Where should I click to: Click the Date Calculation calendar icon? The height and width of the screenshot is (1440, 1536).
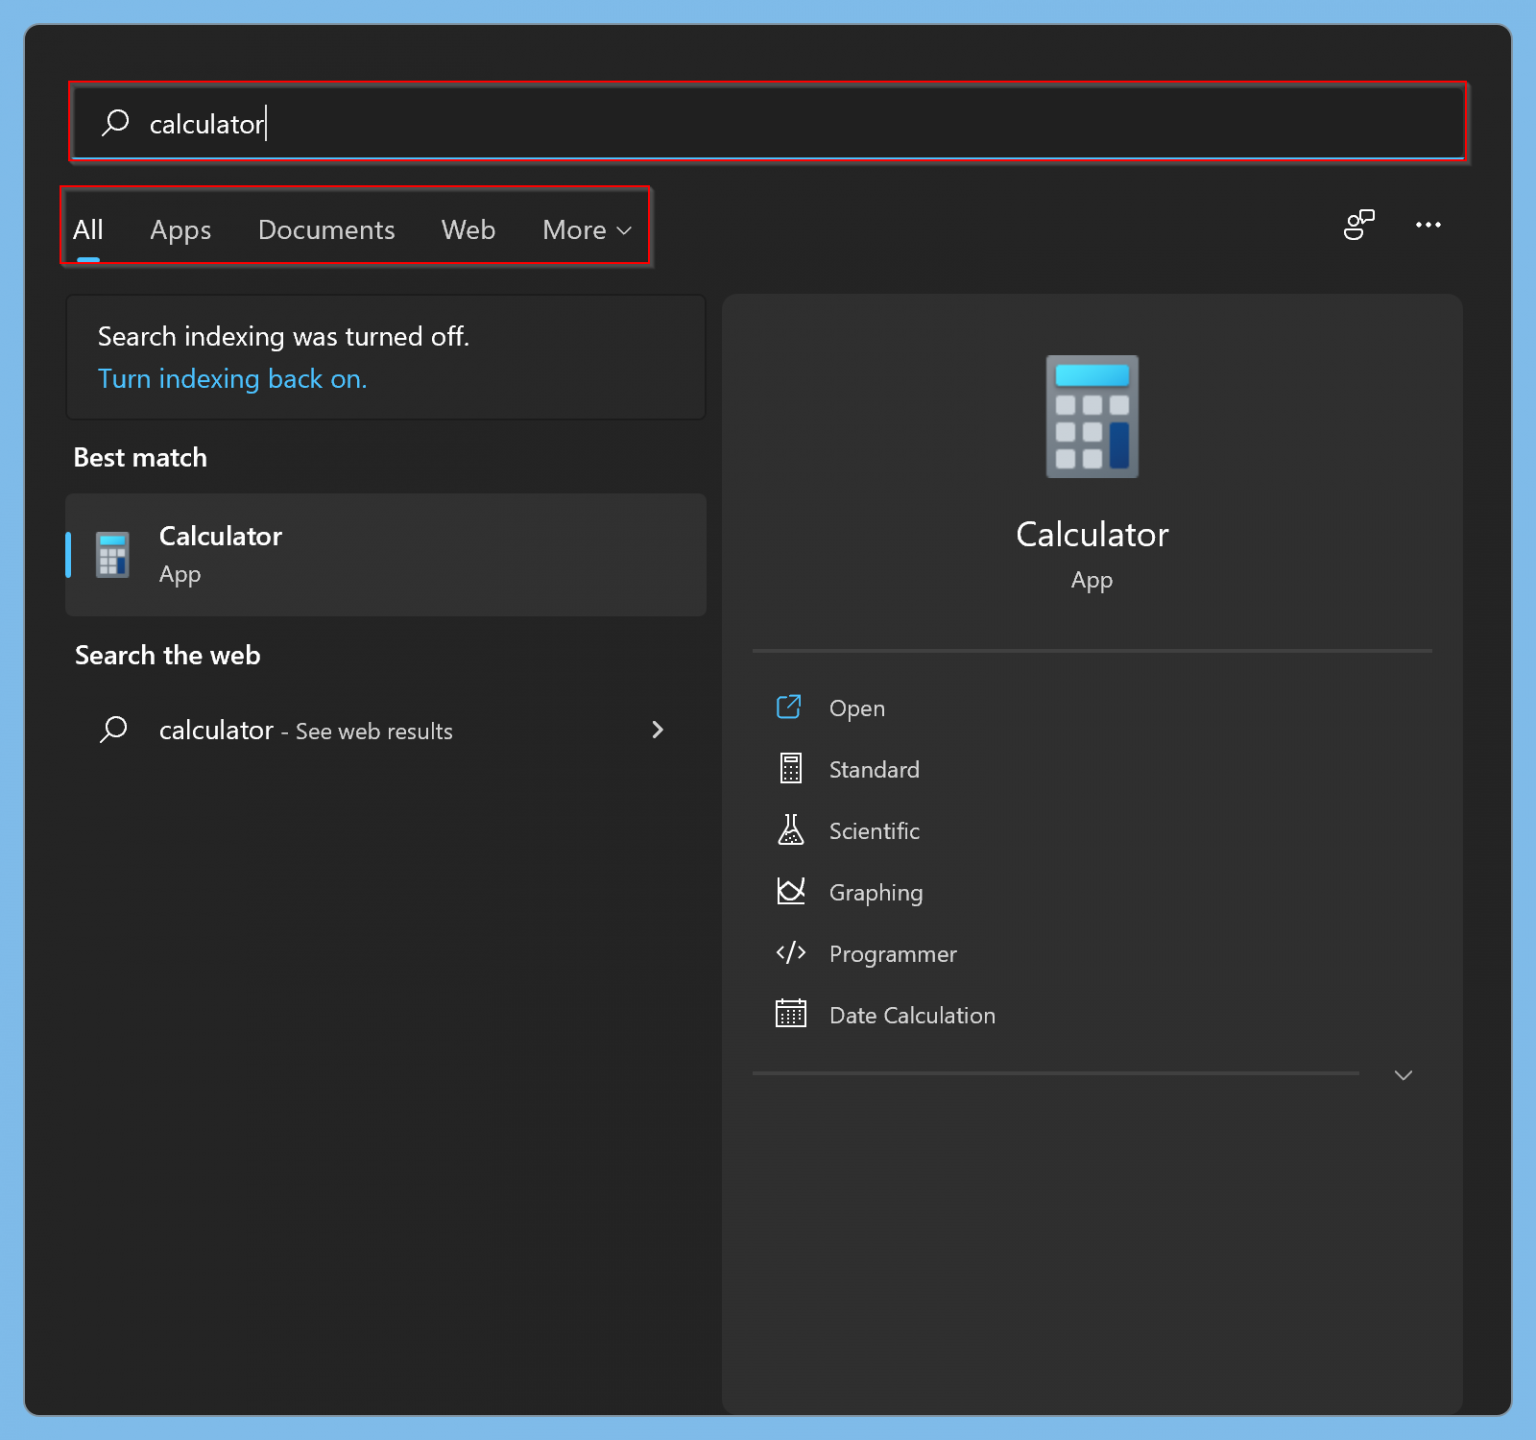click(790, 1014)
